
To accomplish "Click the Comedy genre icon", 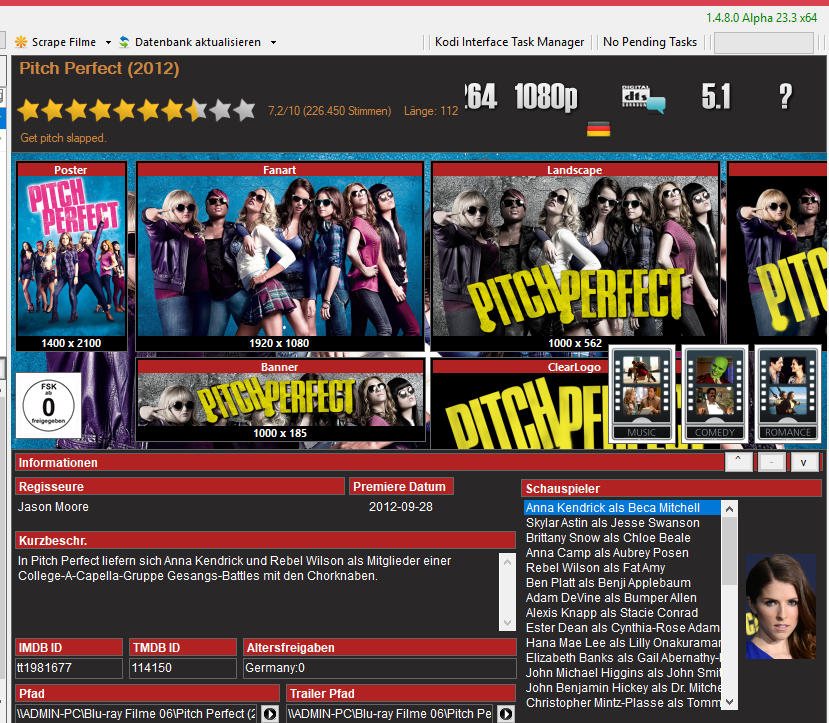I will 715,393.
